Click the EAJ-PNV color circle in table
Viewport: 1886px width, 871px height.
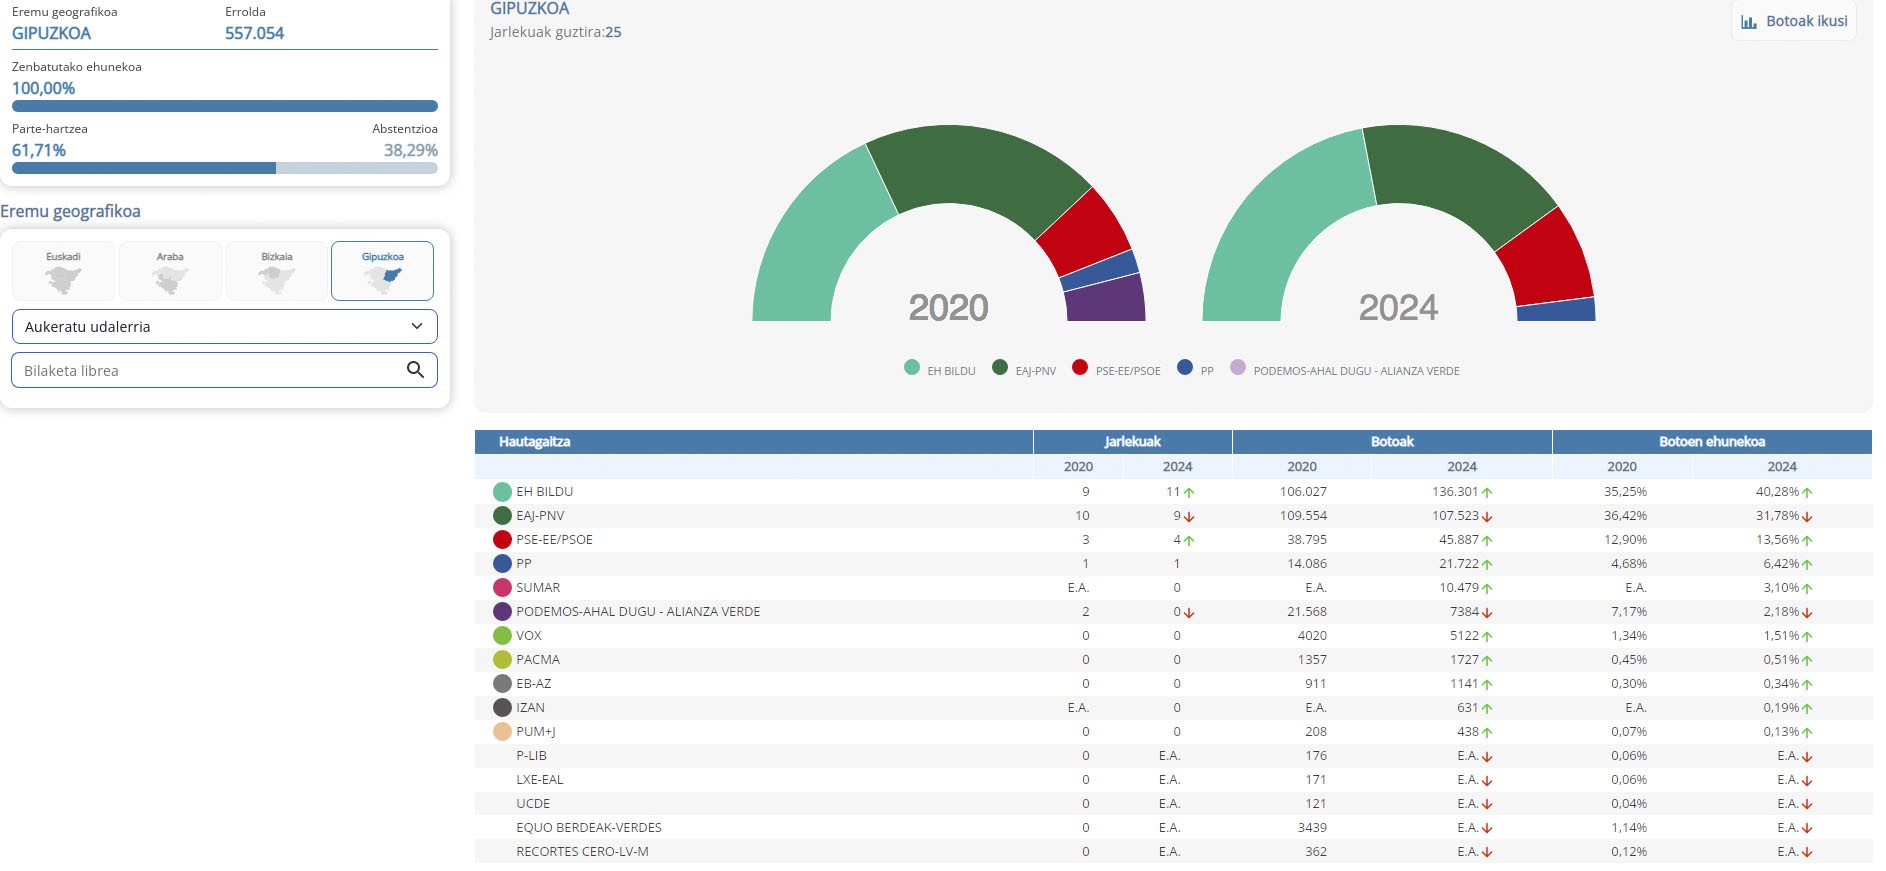click(x=503, y=516)
